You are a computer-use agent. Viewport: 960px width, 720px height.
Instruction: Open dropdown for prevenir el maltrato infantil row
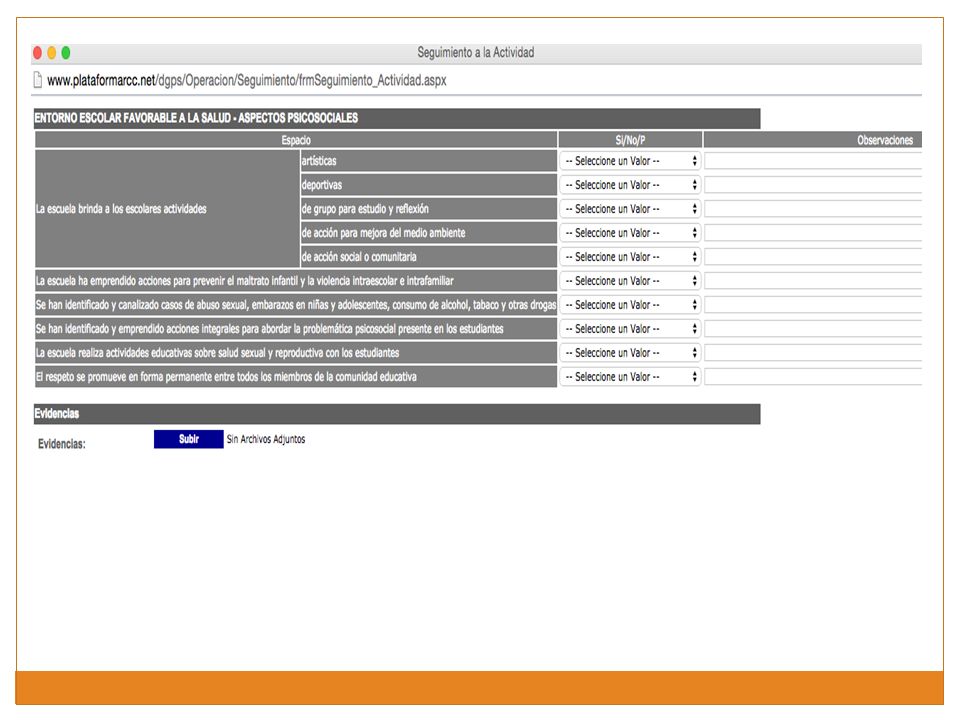(x=630, y=280)
